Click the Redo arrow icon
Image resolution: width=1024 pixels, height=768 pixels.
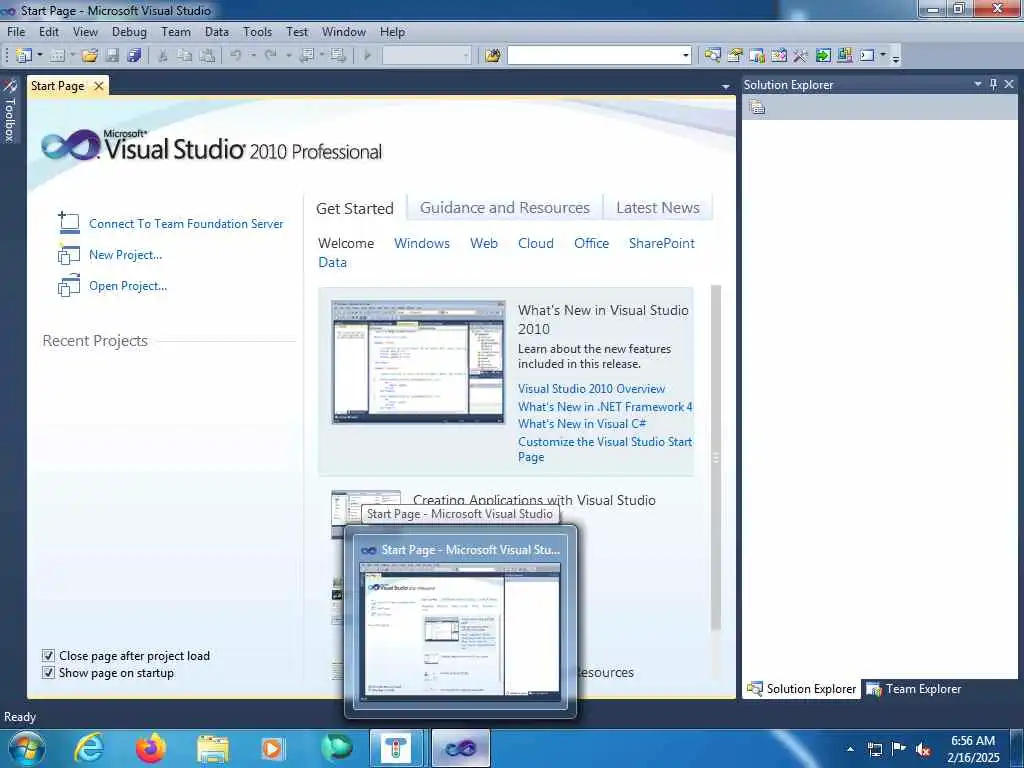click(270, 56)
